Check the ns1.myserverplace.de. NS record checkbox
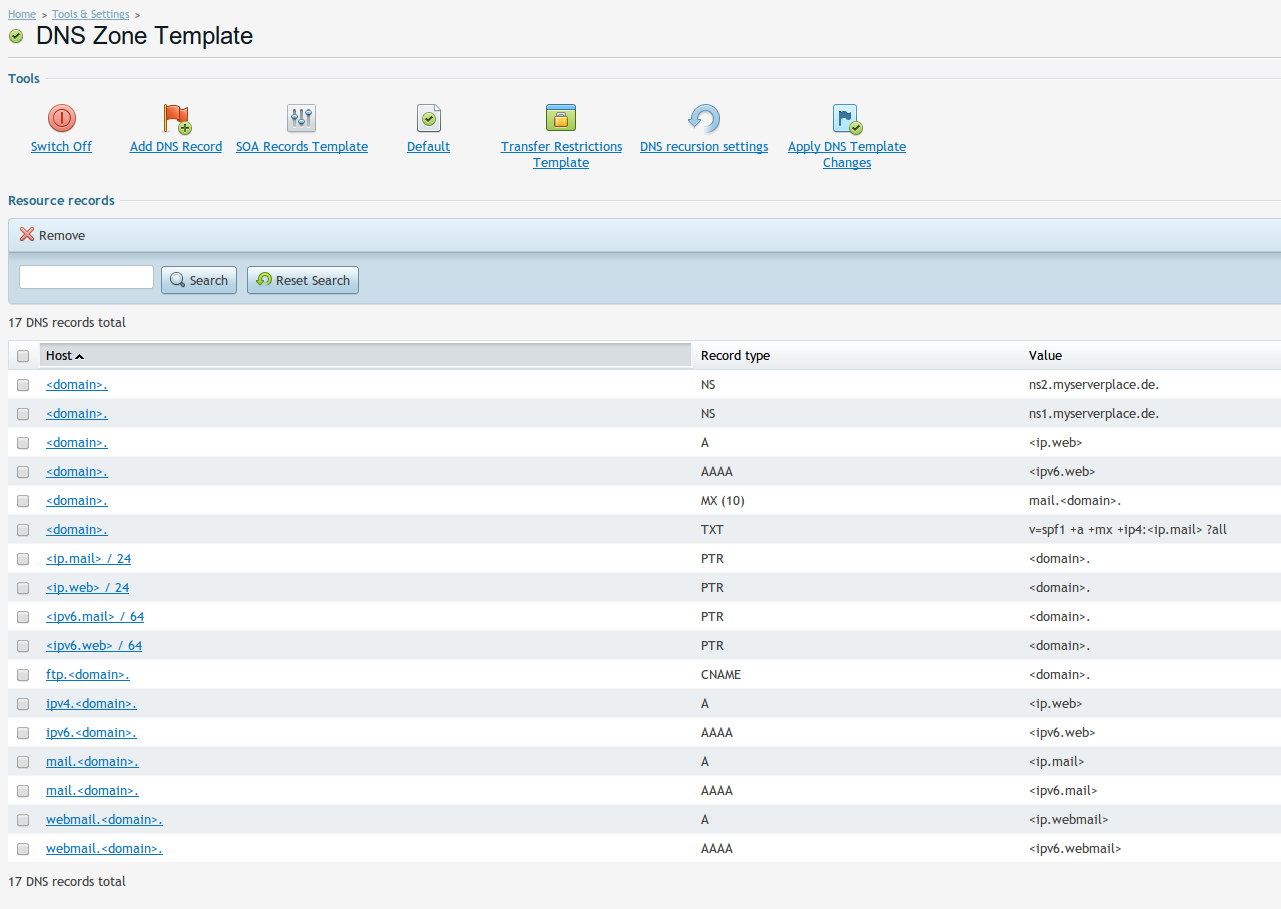Viewport: 1281px width, 909px height. tap(23, 414)
